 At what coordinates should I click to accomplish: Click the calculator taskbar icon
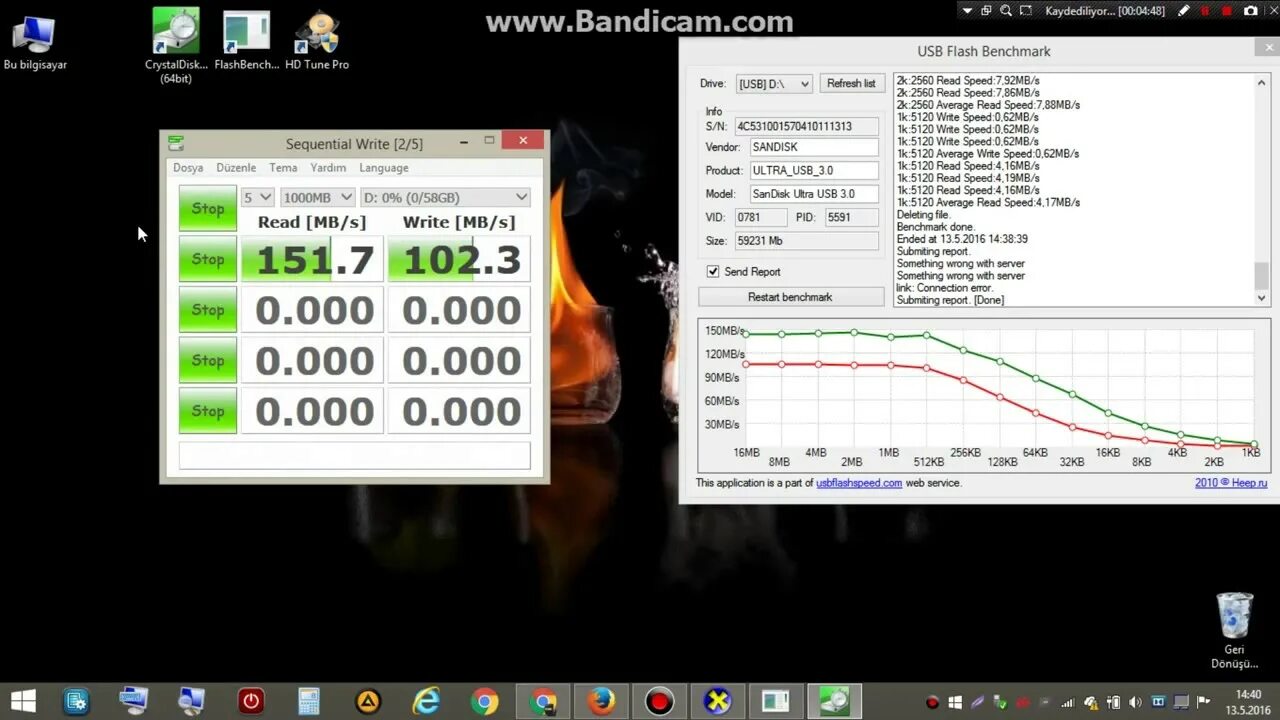pos(309,701)
